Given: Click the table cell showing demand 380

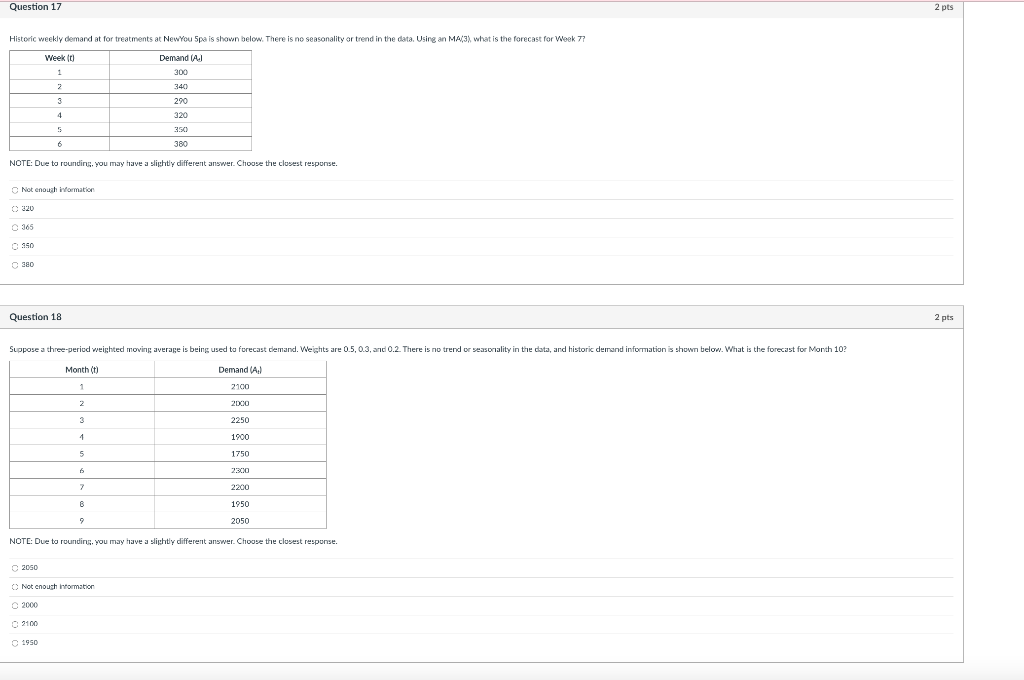Looking at the screenshot, I should [x=180, y=143].
